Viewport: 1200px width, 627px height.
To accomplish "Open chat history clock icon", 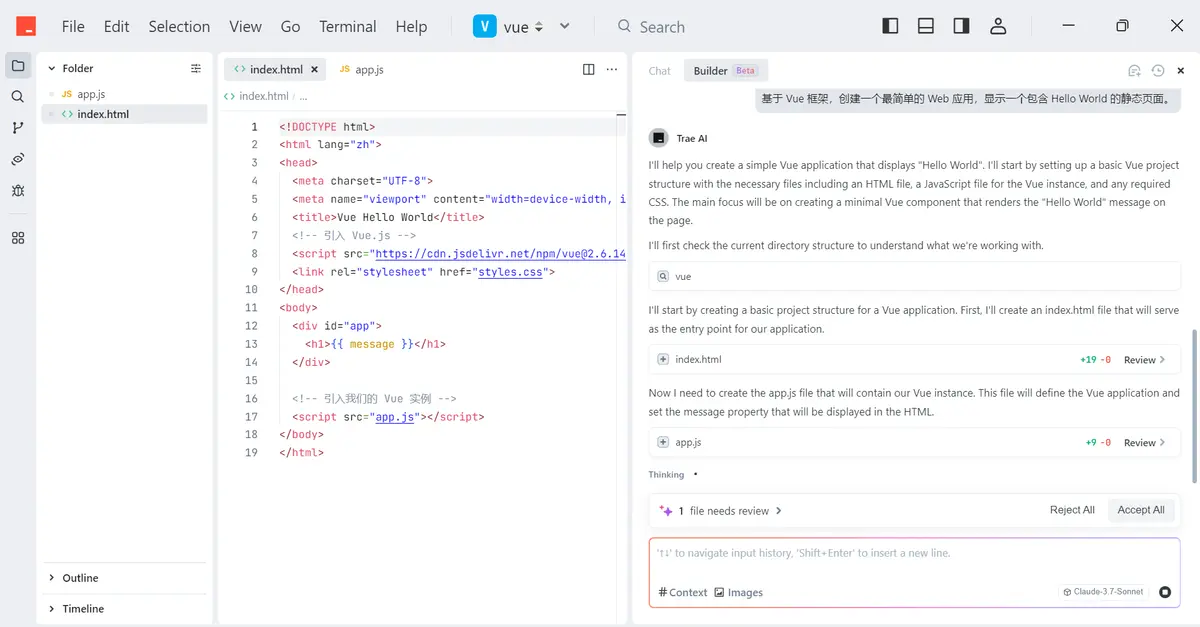I will [x=1158, y=71].
